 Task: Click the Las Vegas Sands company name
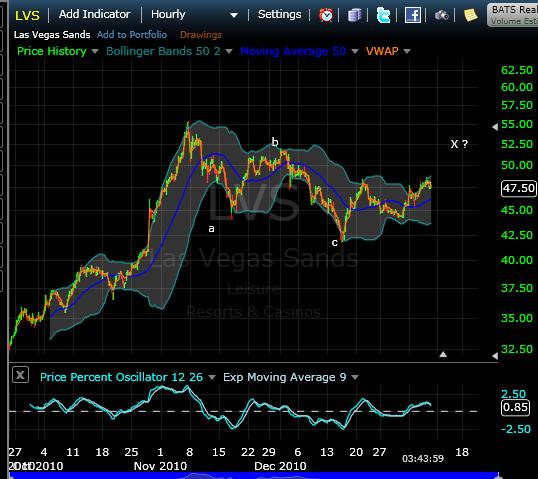[x=52, y=35]
